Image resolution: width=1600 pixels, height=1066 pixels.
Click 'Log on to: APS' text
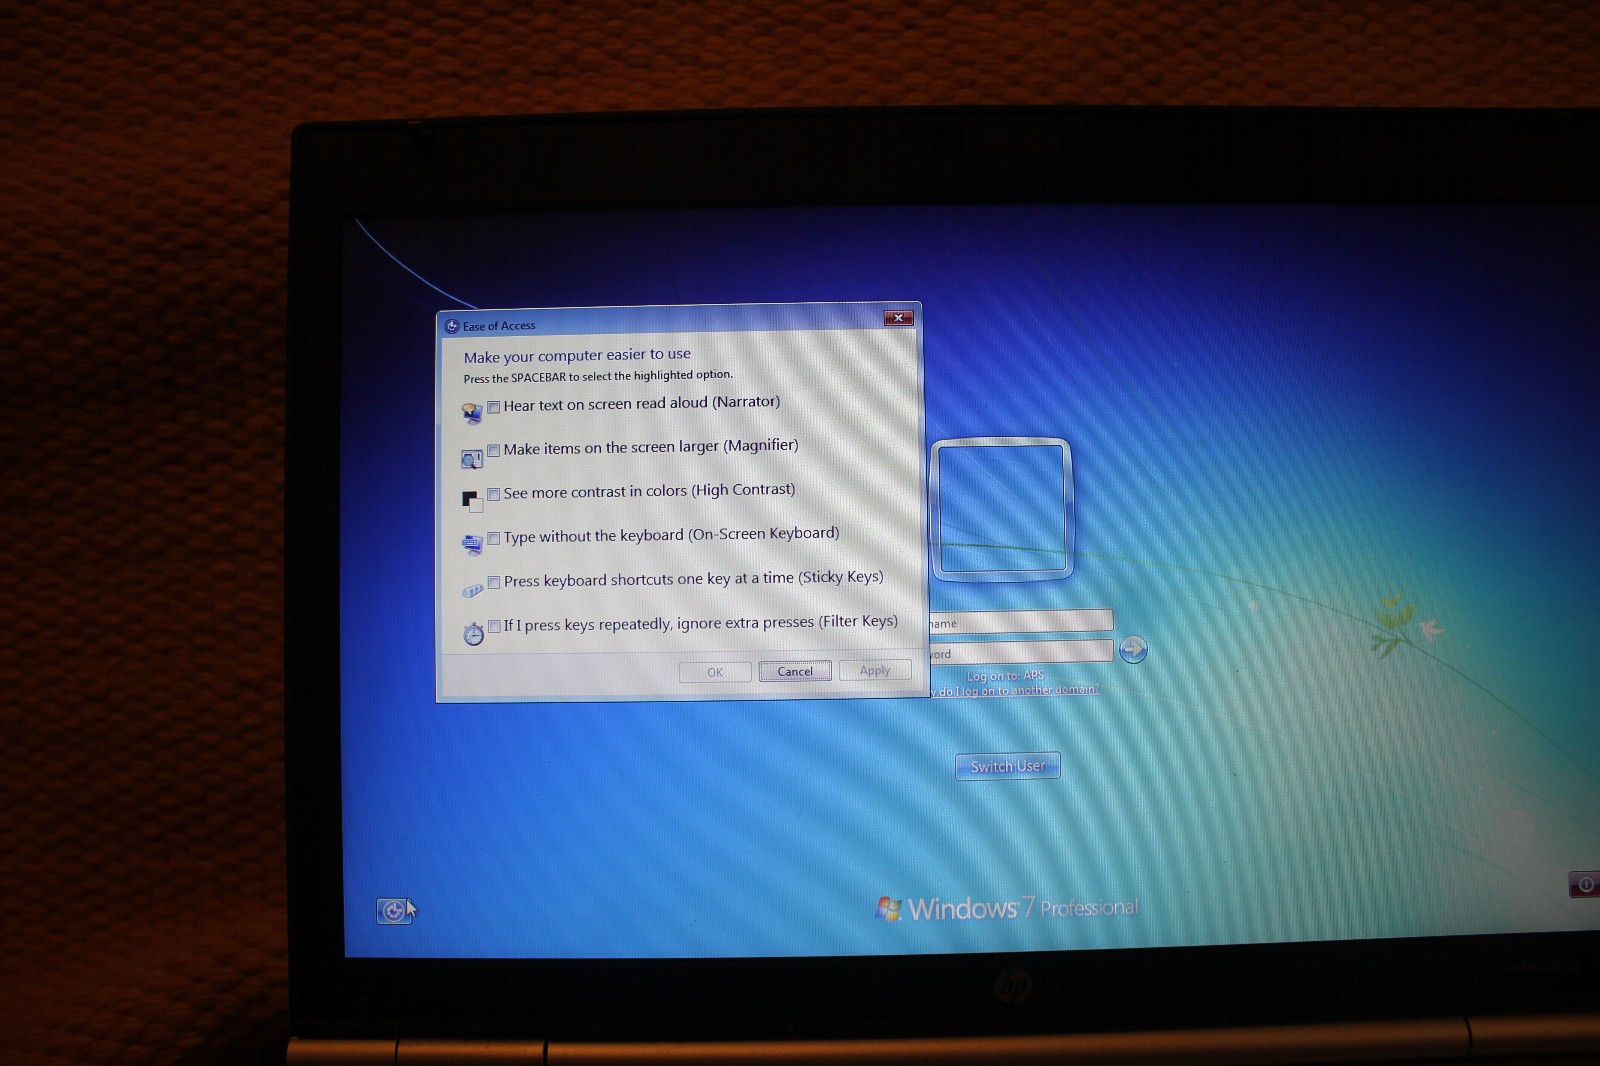coord(1005,676)
